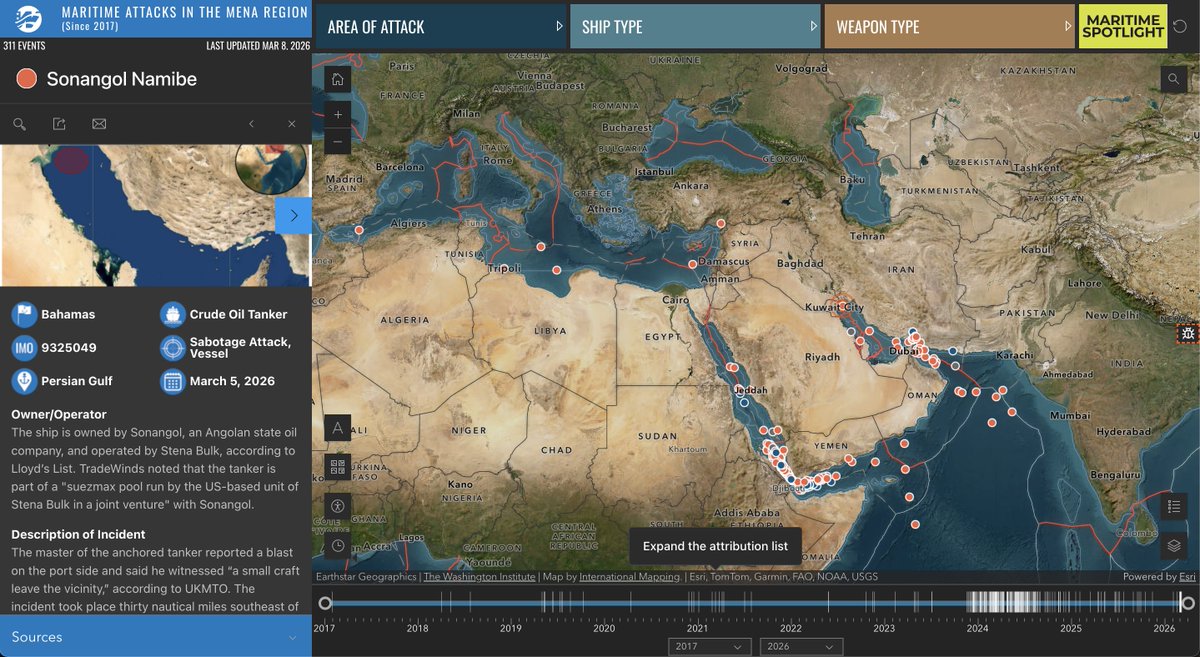Screen dimensions: 1200x657
Task: Click the Sabotage Attack target icon
Action: pos(173,348)
